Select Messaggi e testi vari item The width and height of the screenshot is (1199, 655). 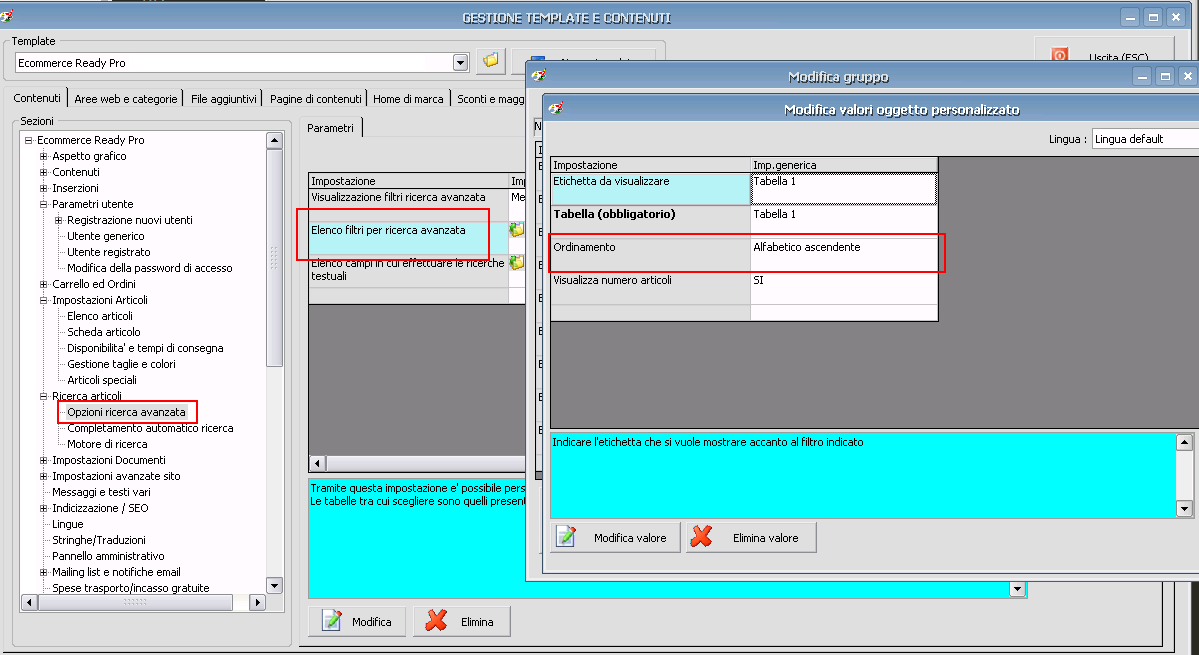[x=101, y=492]
